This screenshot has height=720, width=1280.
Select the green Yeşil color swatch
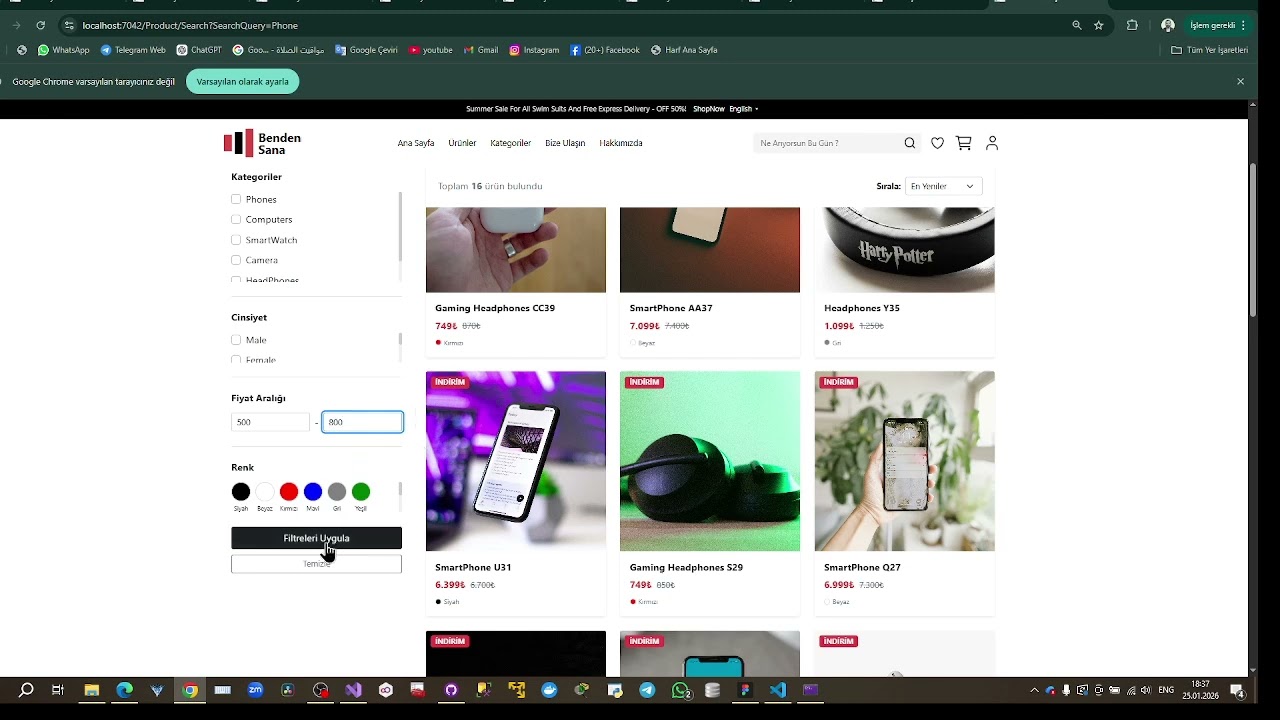click(x=361, y=492)
